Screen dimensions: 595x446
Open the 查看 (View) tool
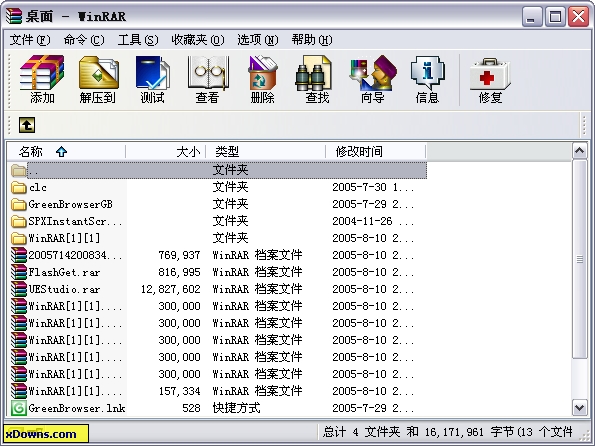point(207,79)
